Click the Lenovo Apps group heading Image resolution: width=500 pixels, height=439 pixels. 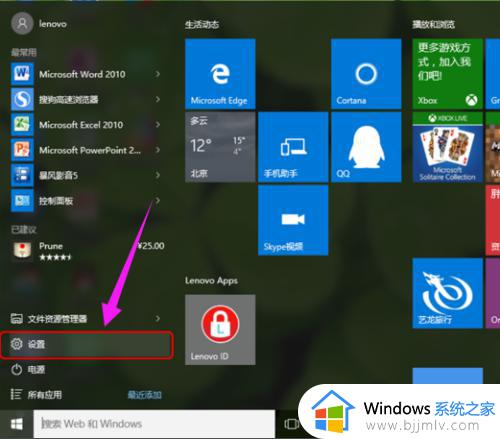coord(211,281)
